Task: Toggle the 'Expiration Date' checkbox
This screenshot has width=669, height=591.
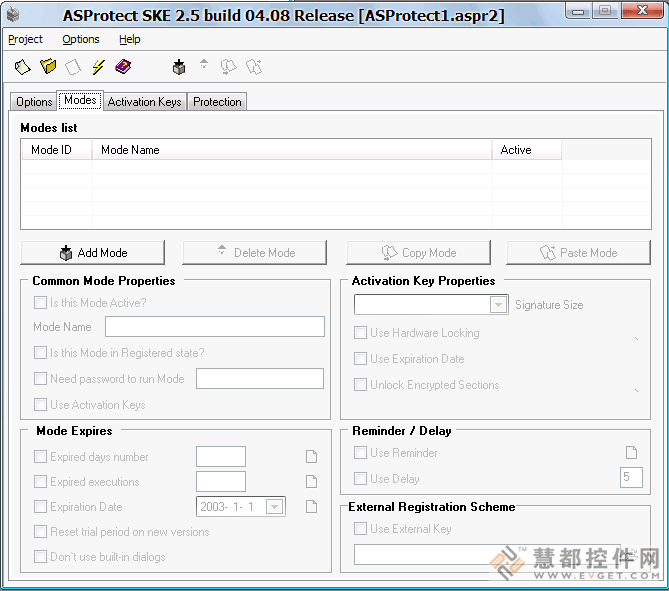Action: pyautogui.click(x=40, y=507)
